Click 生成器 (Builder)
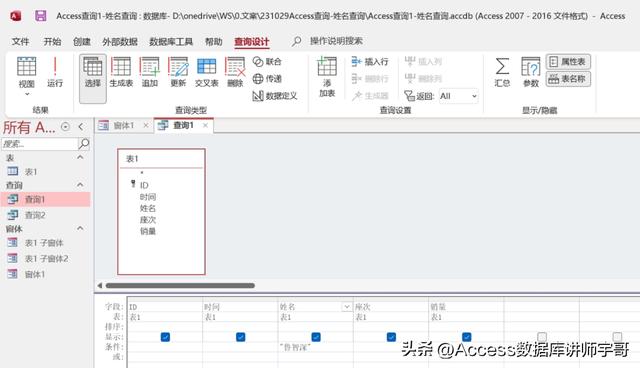Screen dimensions: 640x368 tap(370, 96)
